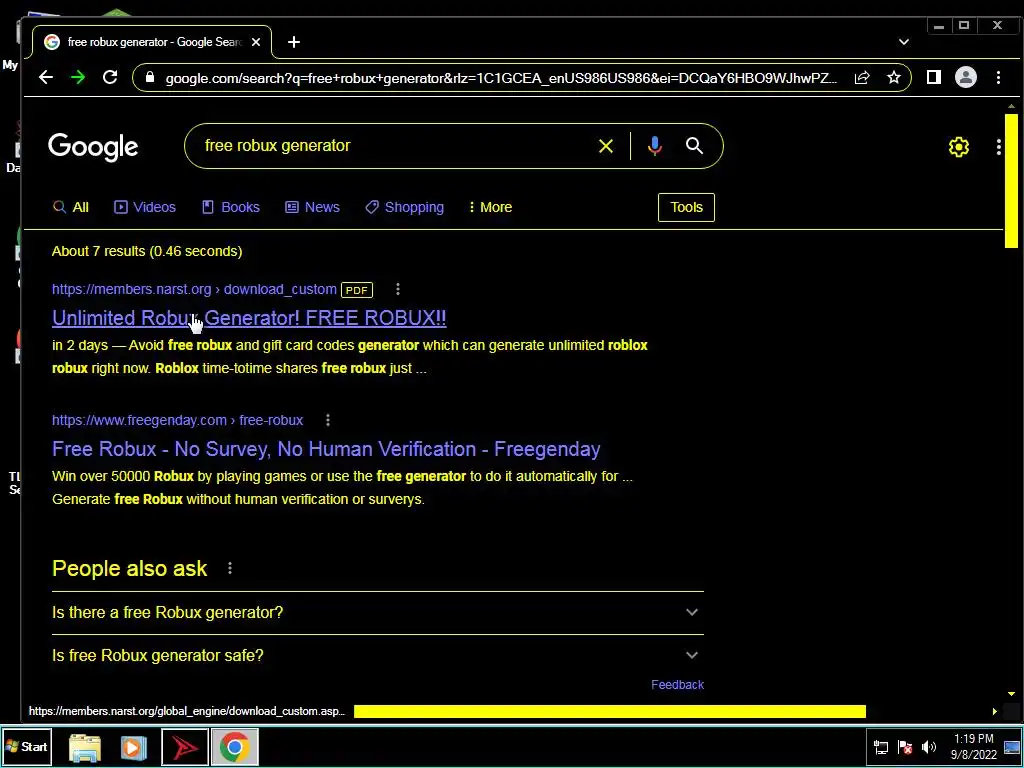Screen dimensions: 1024x768
Task: Click the magnifier search button
Action: 694,146
